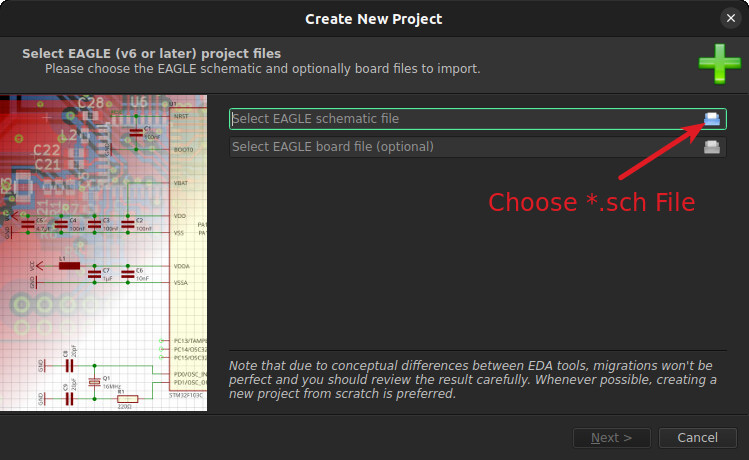Browse for EAGLE board file icon
The image size is (749, 460).
[712, 147]
